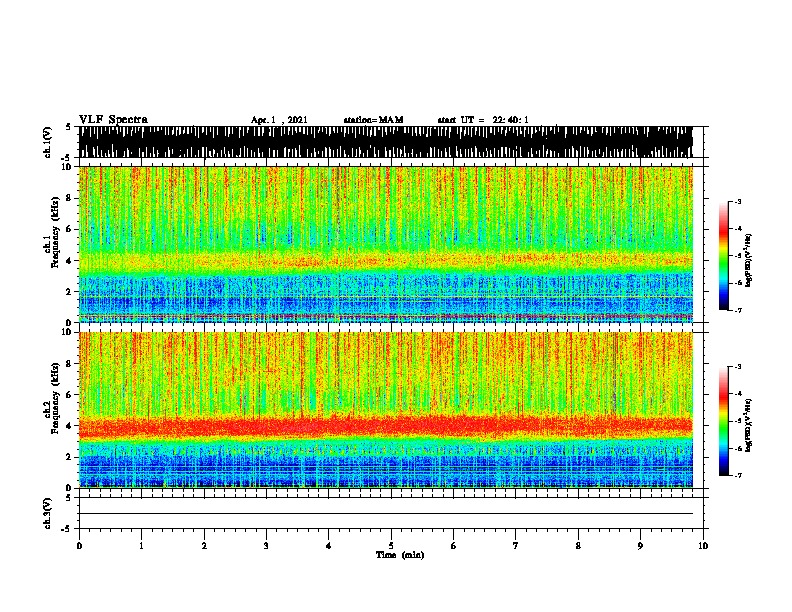Viewport: 792px width, 612px height.
Task: Click the "5" tick on ch.3(V) axis
Action: tap(68, 498)
